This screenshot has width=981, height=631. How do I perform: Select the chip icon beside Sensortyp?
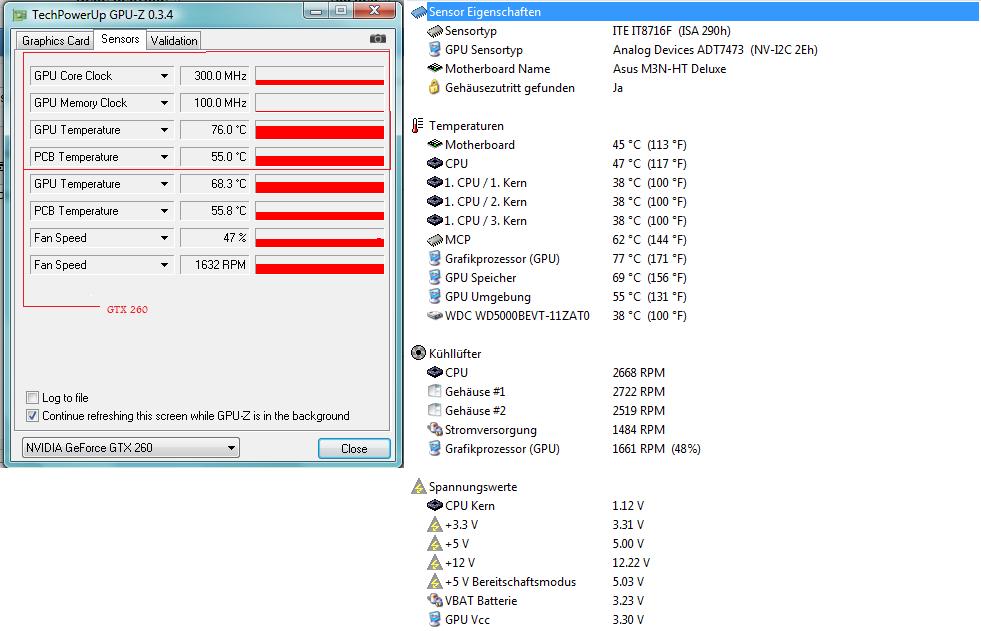tap(435, 31)
